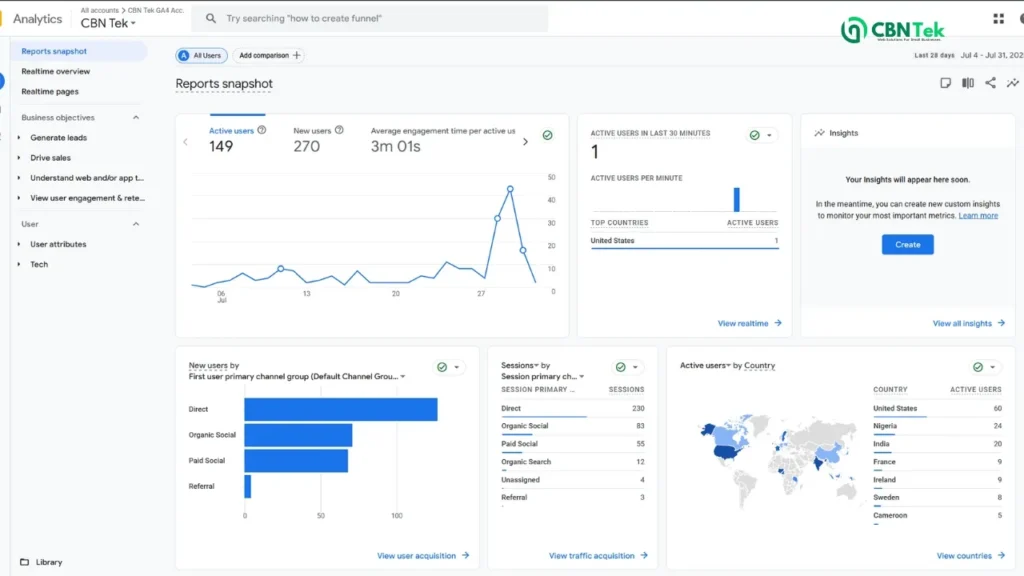Open the Google apps grid icon
Image resolution: width=1024 pixels, height=576 pixels.
[x=999, y=19]
